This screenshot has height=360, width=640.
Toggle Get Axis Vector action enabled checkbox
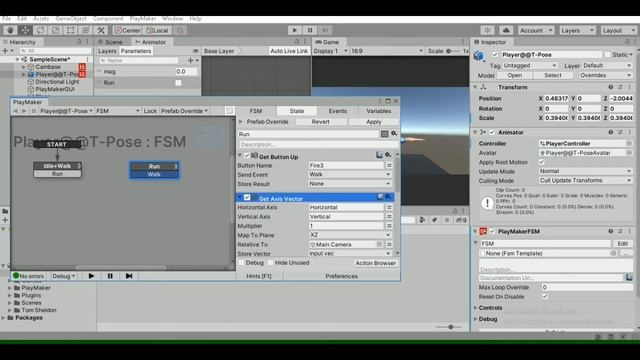coord(247,198)
